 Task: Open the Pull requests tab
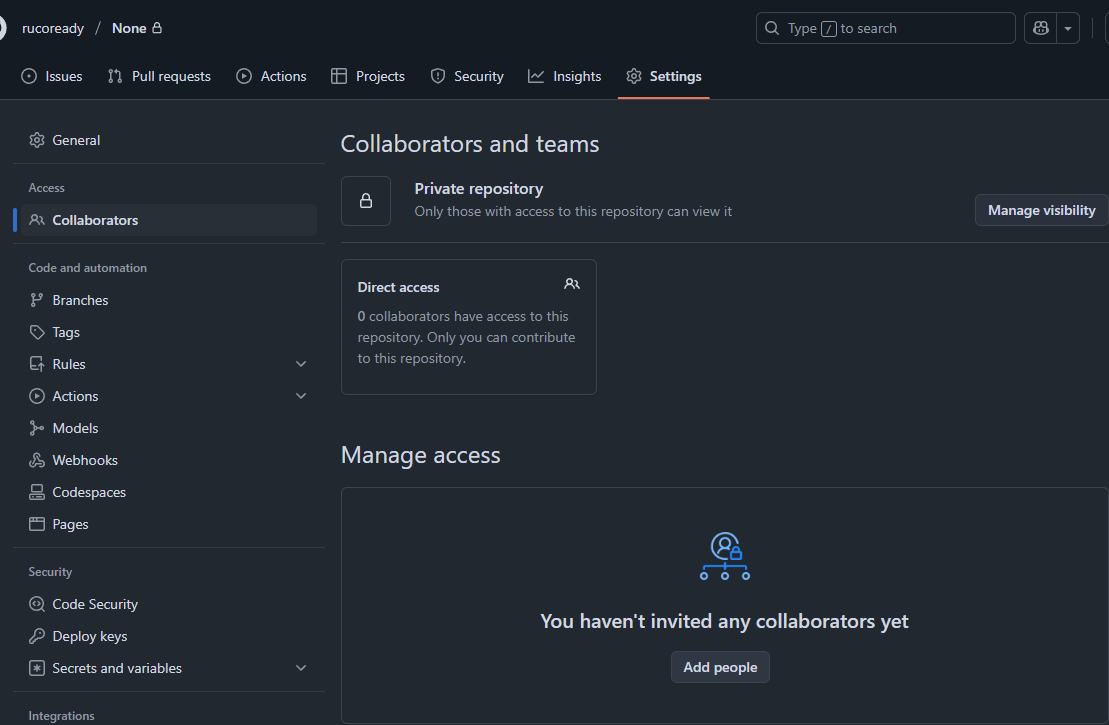tap(159, 76)
